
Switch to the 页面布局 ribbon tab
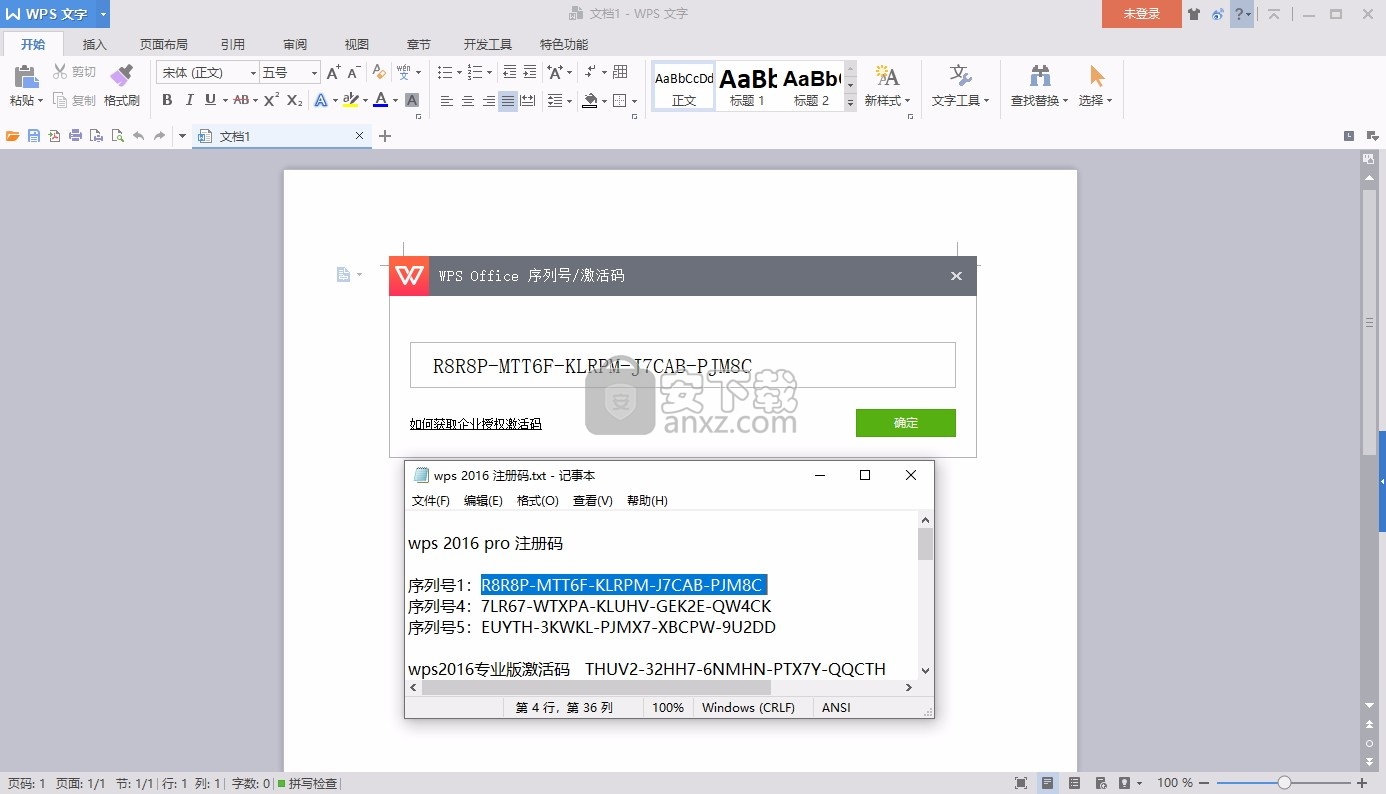click(164, 44)
